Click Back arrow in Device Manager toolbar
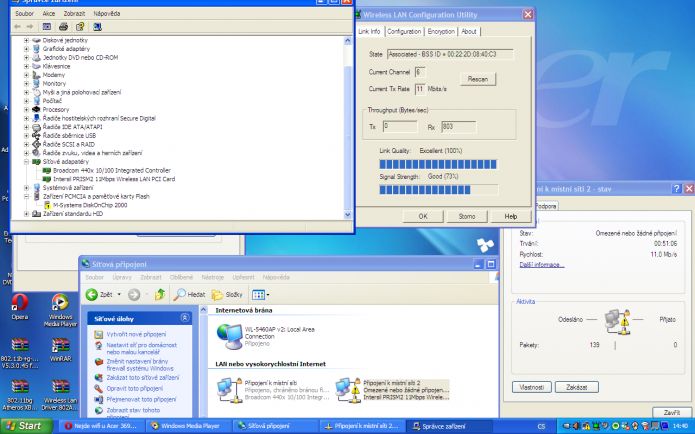Image resolution: width=695 pixels, height=434 pixels. coord(17,27)
